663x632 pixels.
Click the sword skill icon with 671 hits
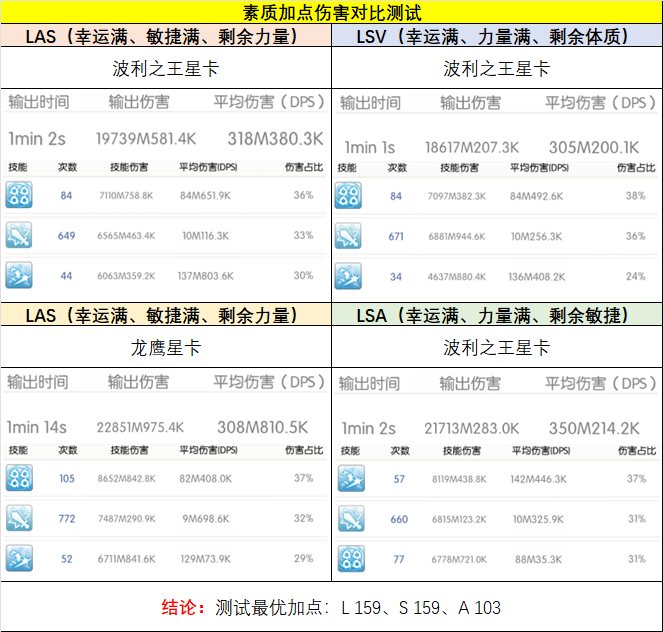tap(351, 236)
